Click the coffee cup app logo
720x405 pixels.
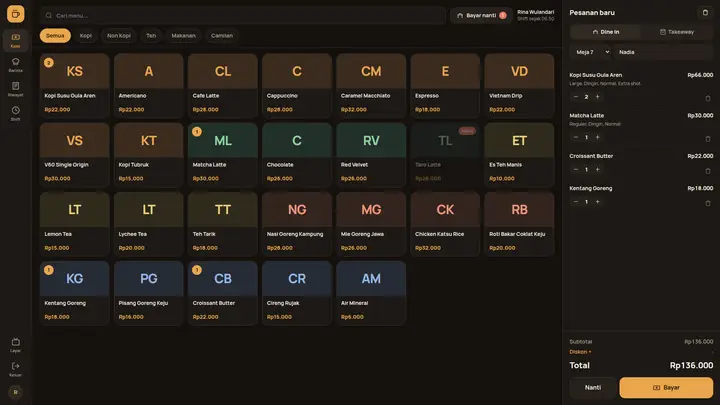(x=16, y=14)
